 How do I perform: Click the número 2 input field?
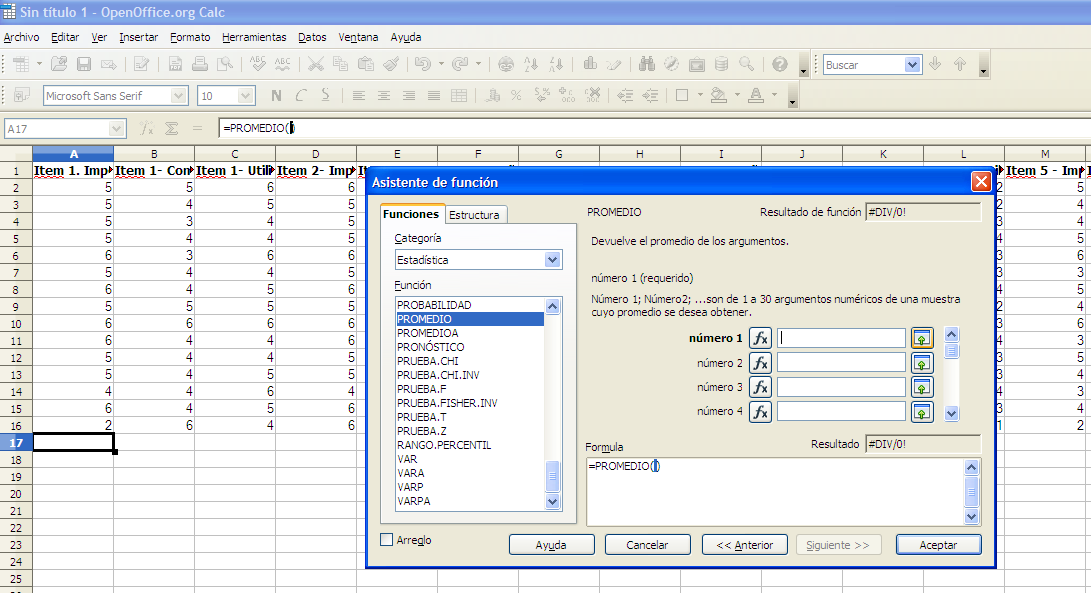[841, 363]
